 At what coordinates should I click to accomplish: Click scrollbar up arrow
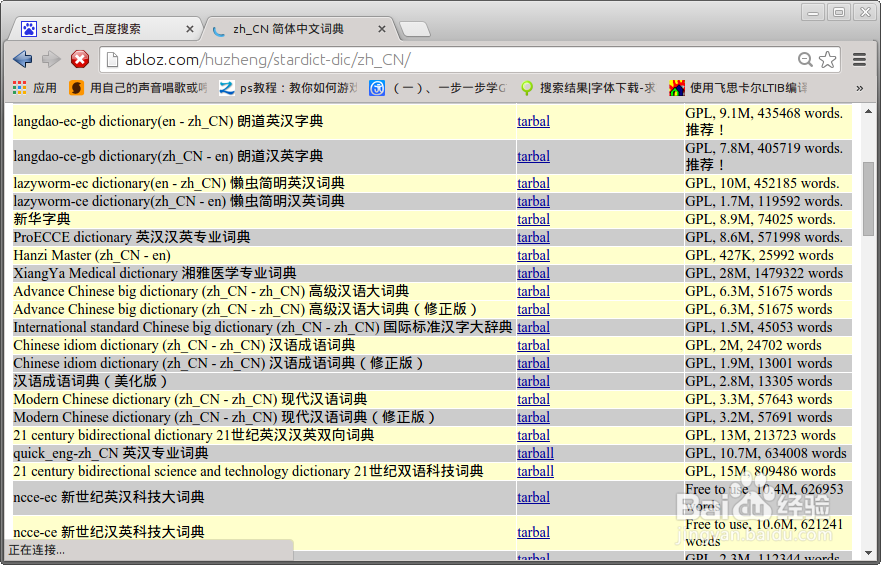coord(869,111)
